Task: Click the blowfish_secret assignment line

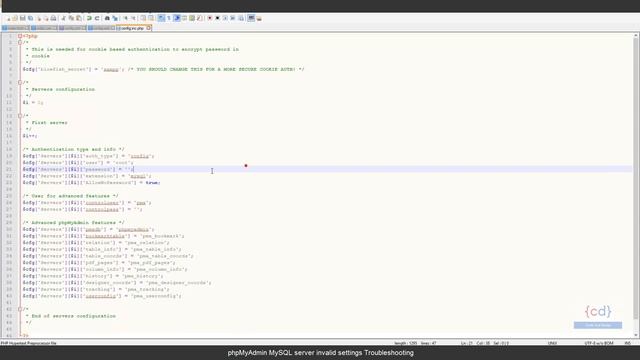Action: (x=163, y=69)
